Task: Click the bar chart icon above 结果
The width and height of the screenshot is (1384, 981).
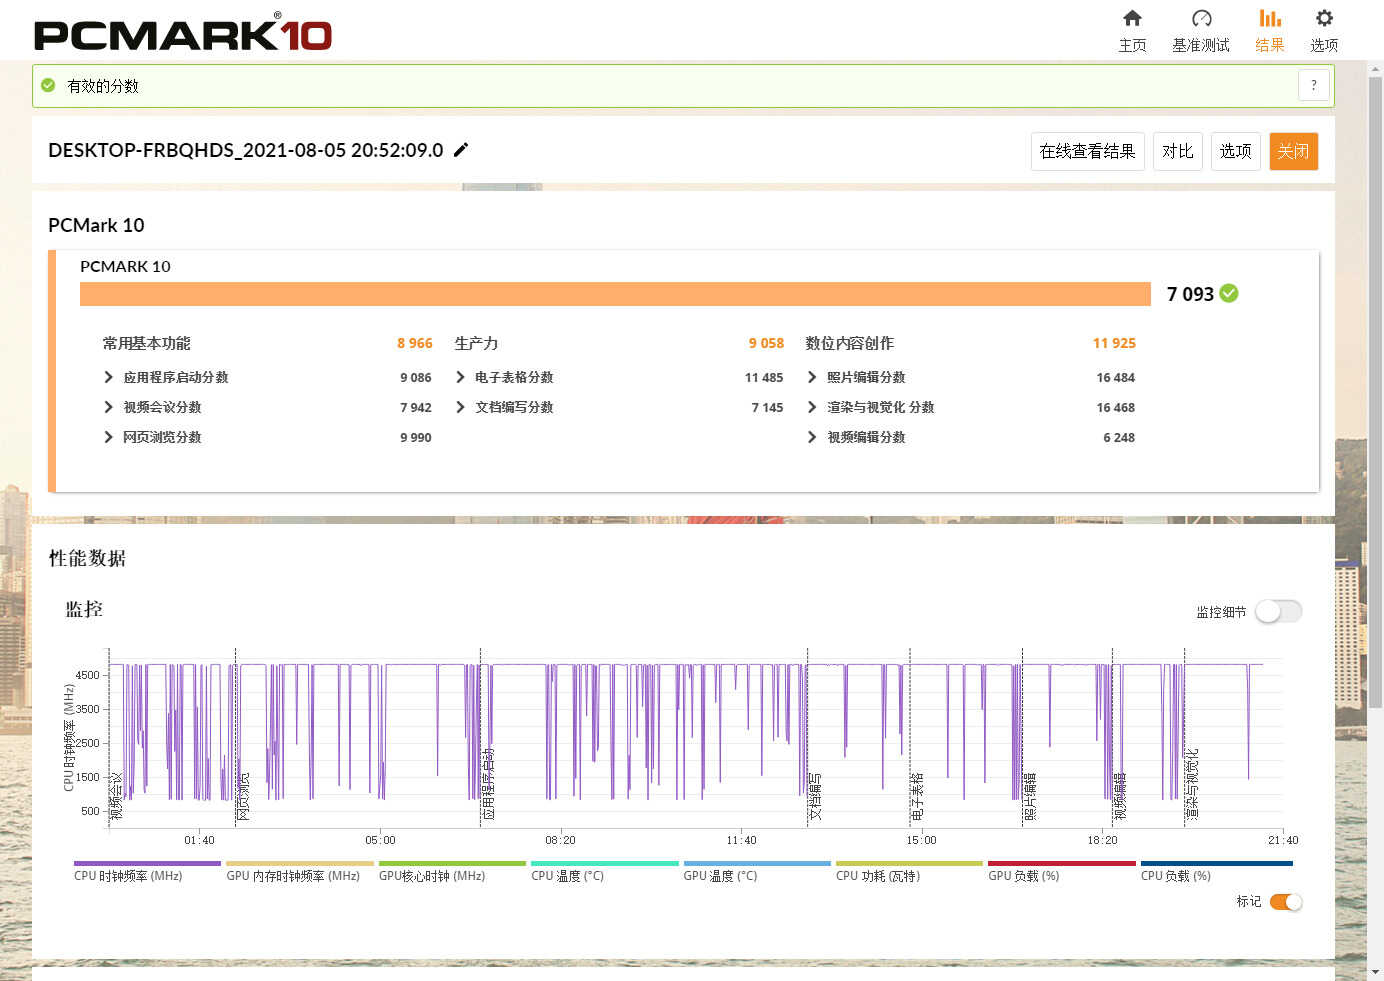Action: tap(1270, 18)
